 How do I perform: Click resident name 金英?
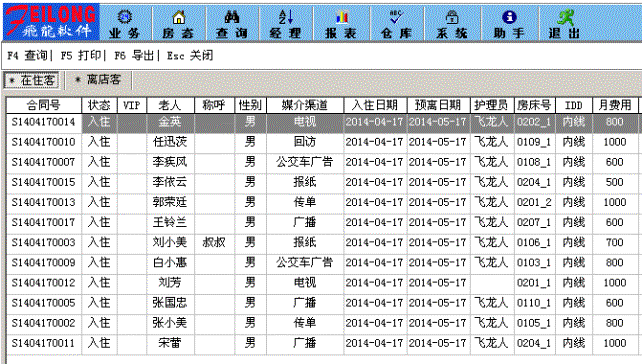click(170, 122)
